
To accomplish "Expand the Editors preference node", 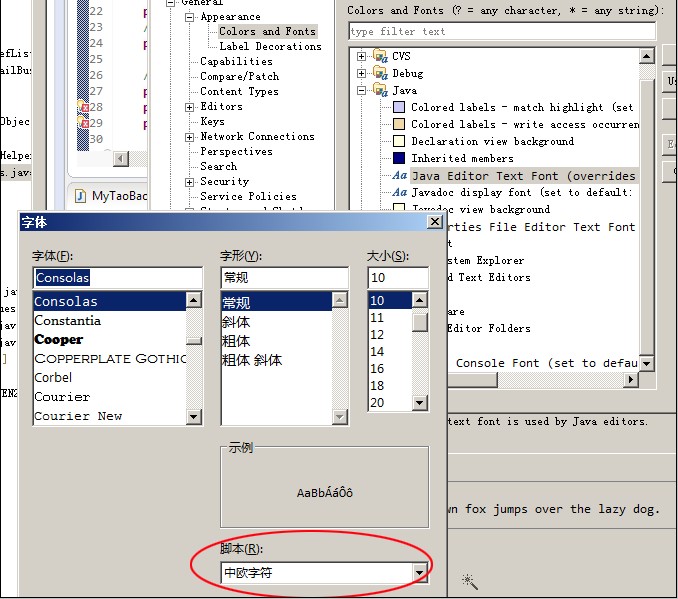I will click(190, 107).
